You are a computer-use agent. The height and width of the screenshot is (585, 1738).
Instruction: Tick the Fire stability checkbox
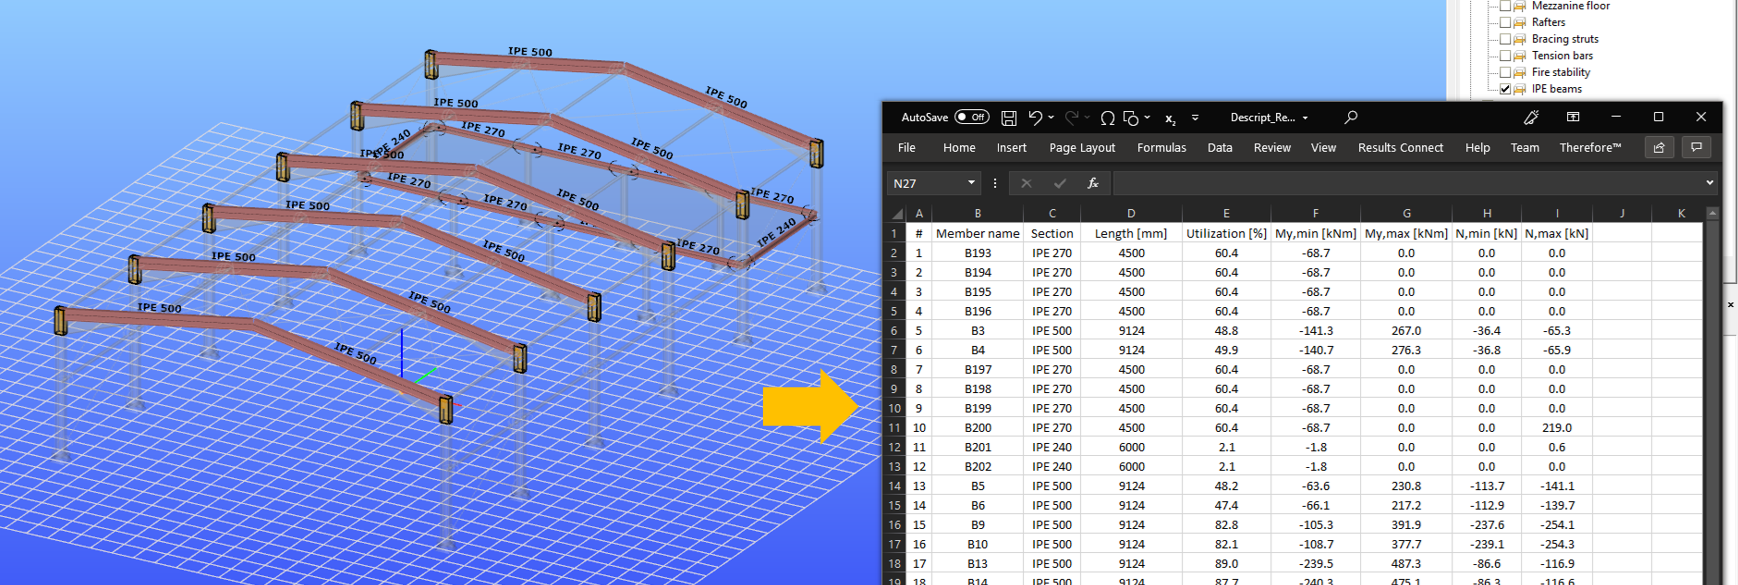point(1505,72)
